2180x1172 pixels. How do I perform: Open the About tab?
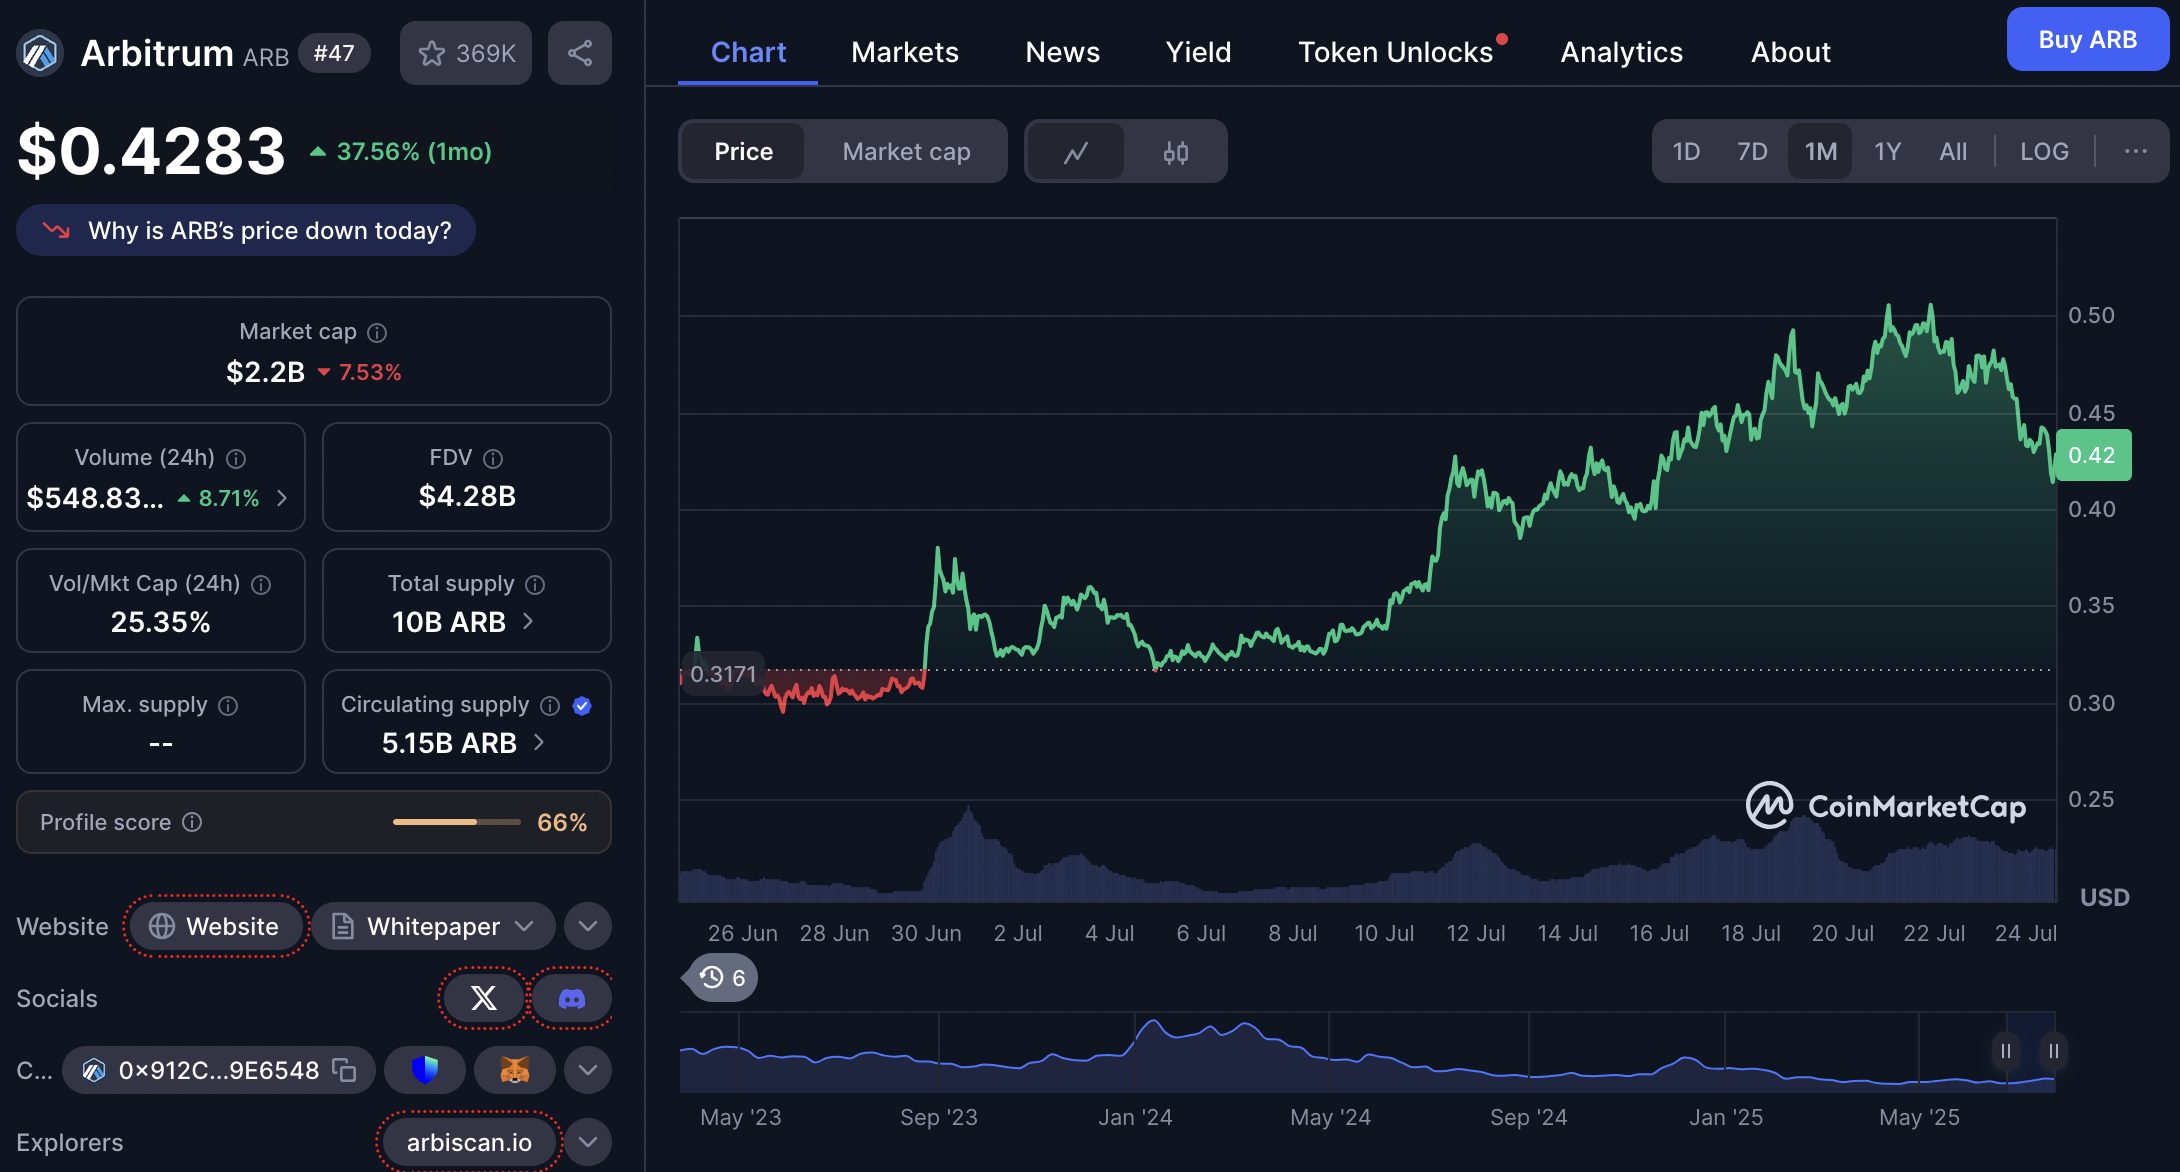click(1790, 52)
